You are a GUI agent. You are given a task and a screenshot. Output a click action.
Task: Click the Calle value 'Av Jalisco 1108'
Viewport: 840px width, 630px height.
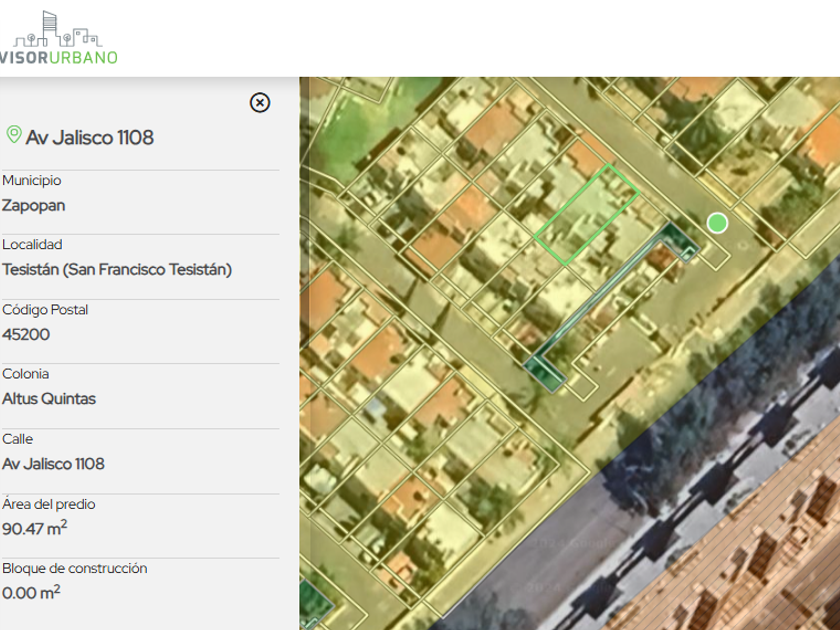[x=53, y=463]
